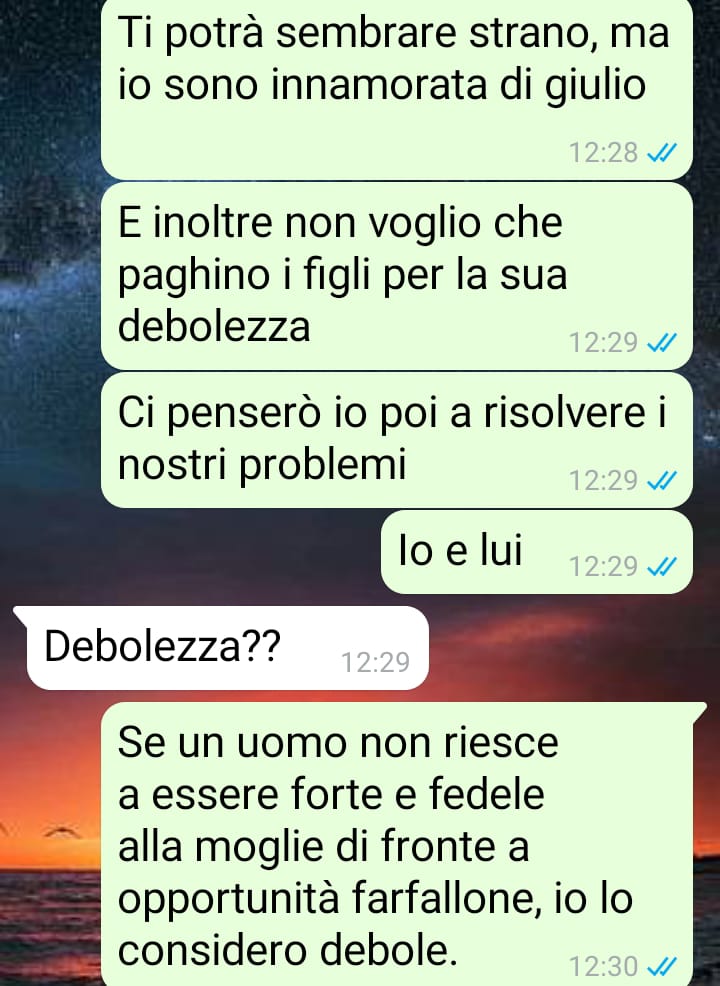Image resolution: width=720 pixels, height=986 pixels.
Task: Tap the double-check on the 'nostri problemi' message
Action: click(x=662, y=480)
